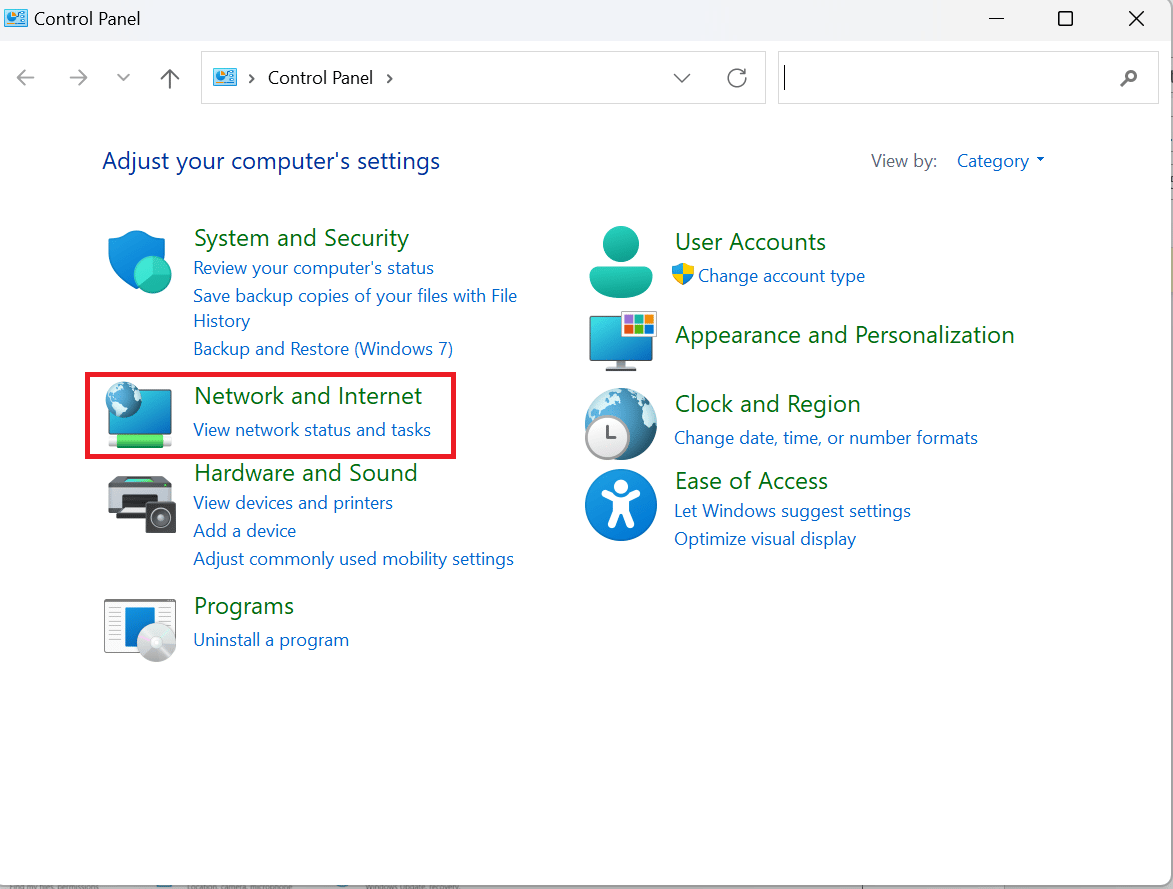Click the User Accounts person icon
1173x889 pixels.
(621, 262)
